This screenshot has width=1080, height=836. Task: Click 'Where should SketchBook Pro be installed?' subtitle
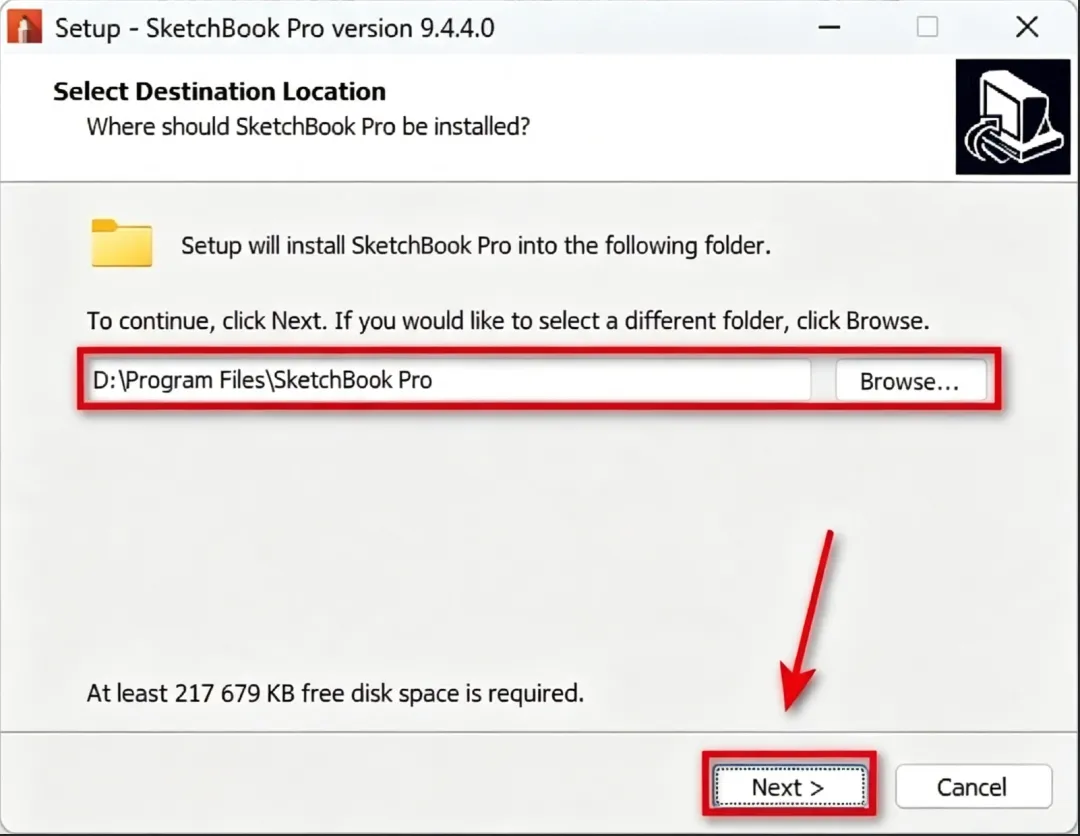309,127
